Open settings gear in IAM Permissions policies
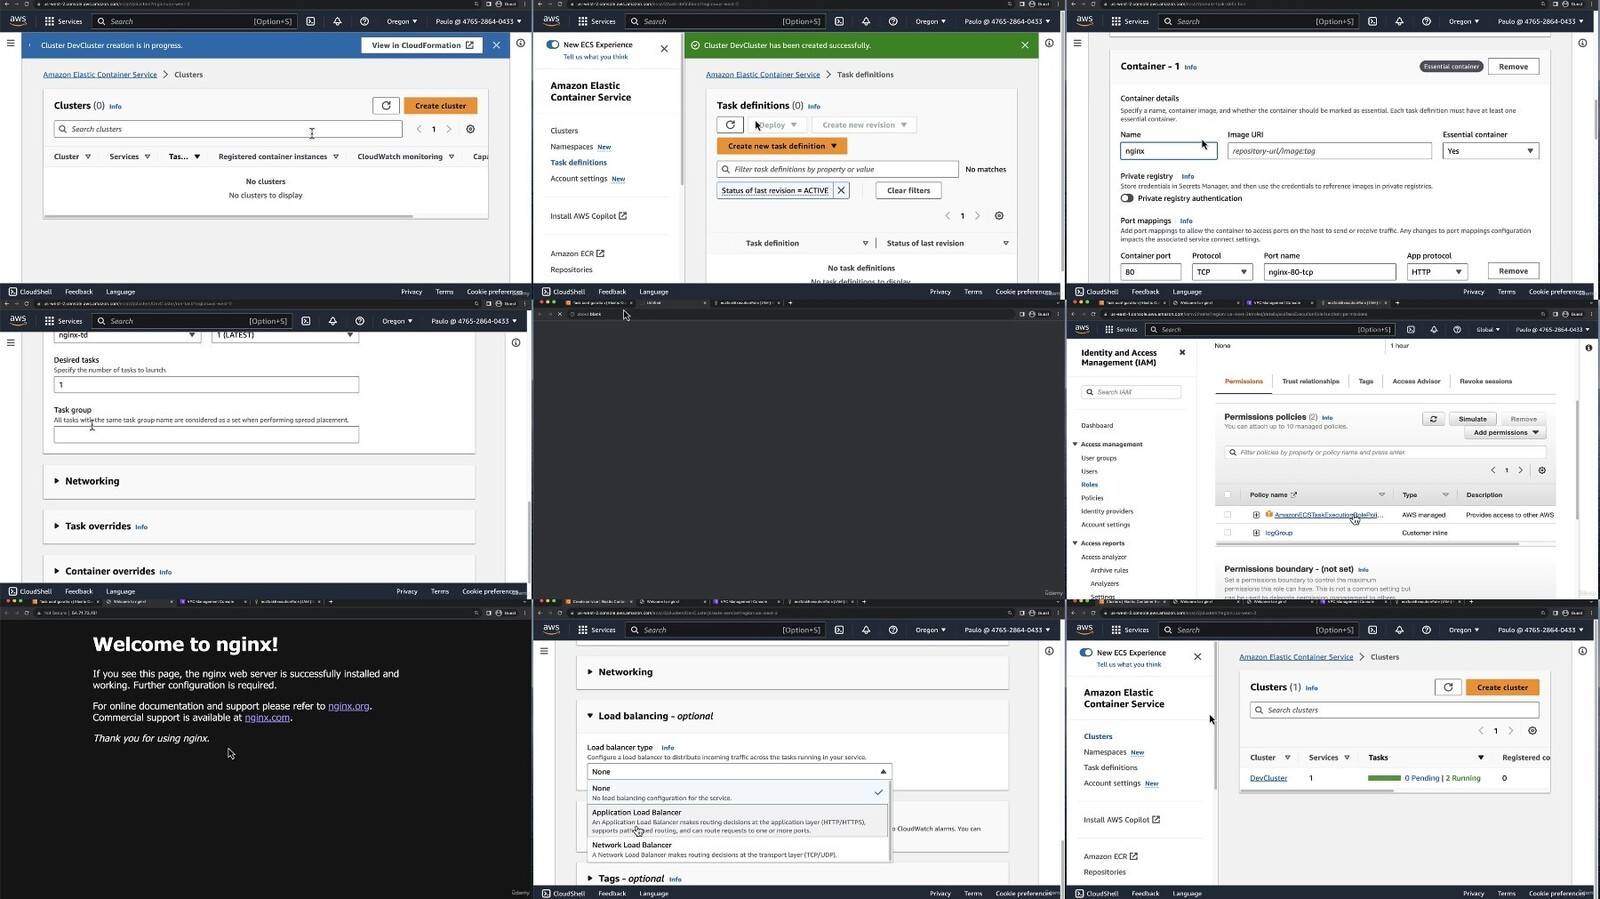Screen dimensions: 1600x899 tap(1542, 470)
